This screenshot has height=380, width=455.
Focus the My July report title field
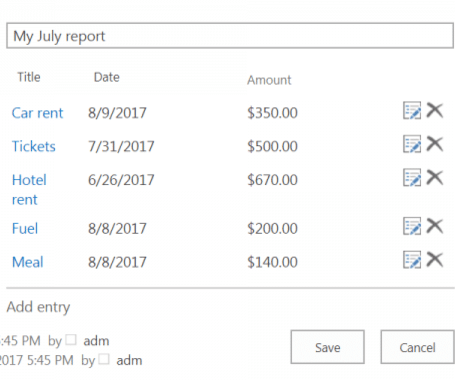point(230,36)
